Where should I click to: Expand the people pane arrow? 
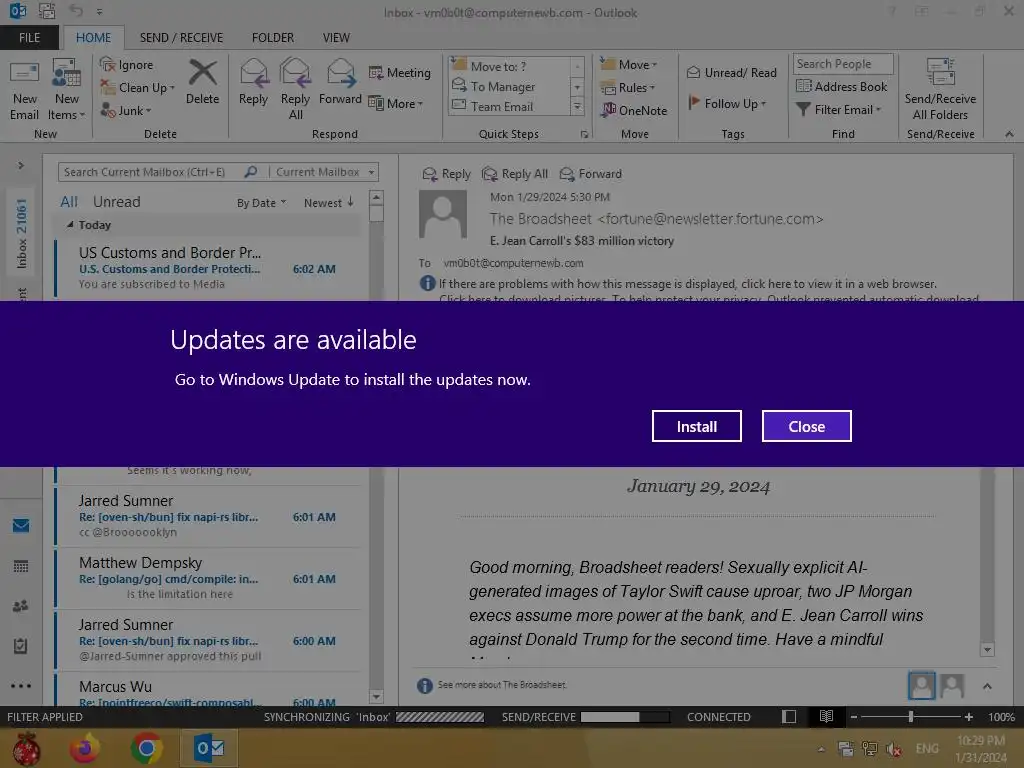click(987, 686)
